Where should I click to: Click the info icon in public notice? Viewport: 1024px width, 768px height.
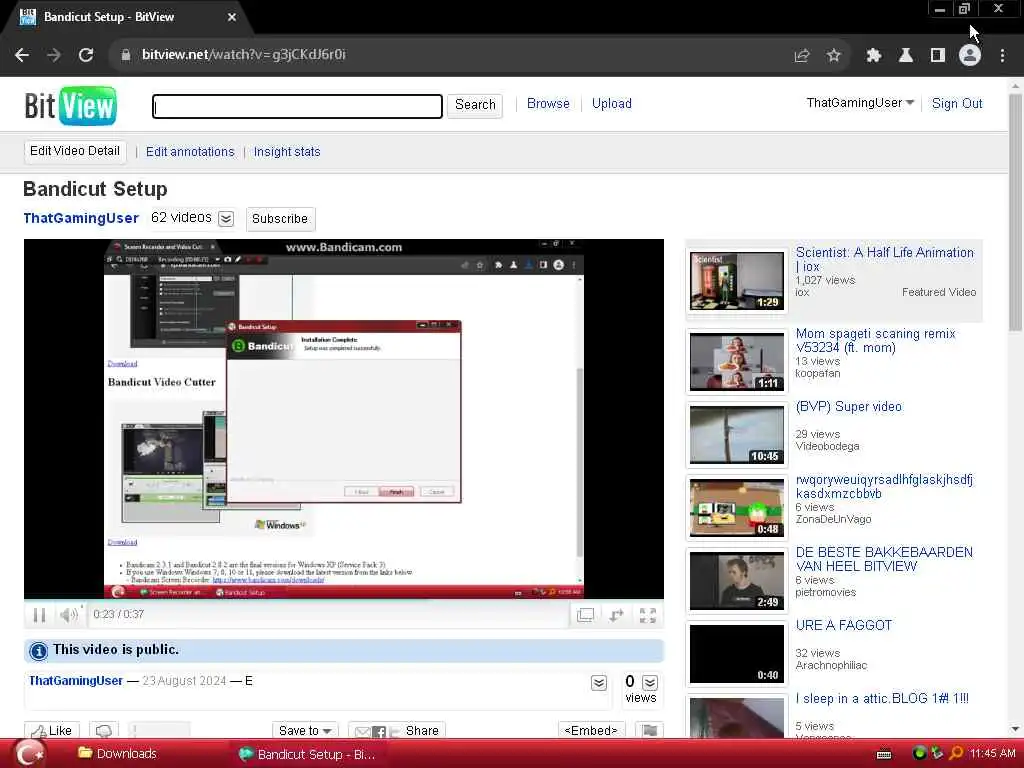pos(39,650)
